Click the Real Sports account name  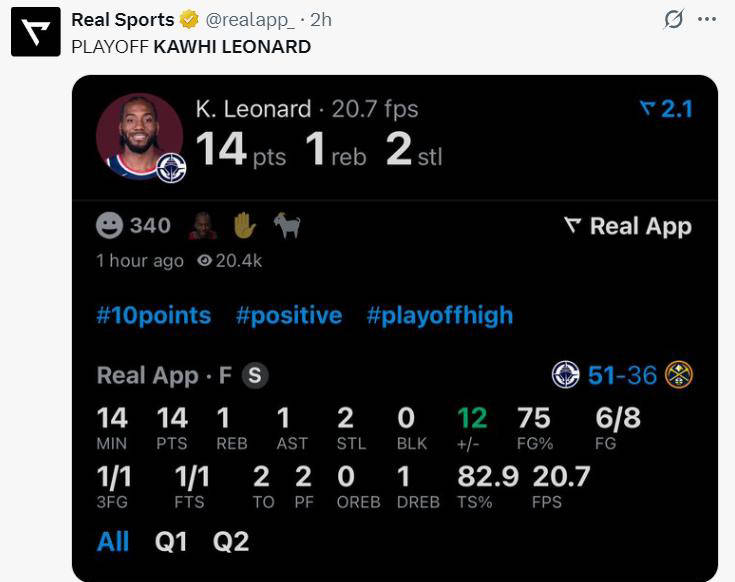click(x=123, y=20)
